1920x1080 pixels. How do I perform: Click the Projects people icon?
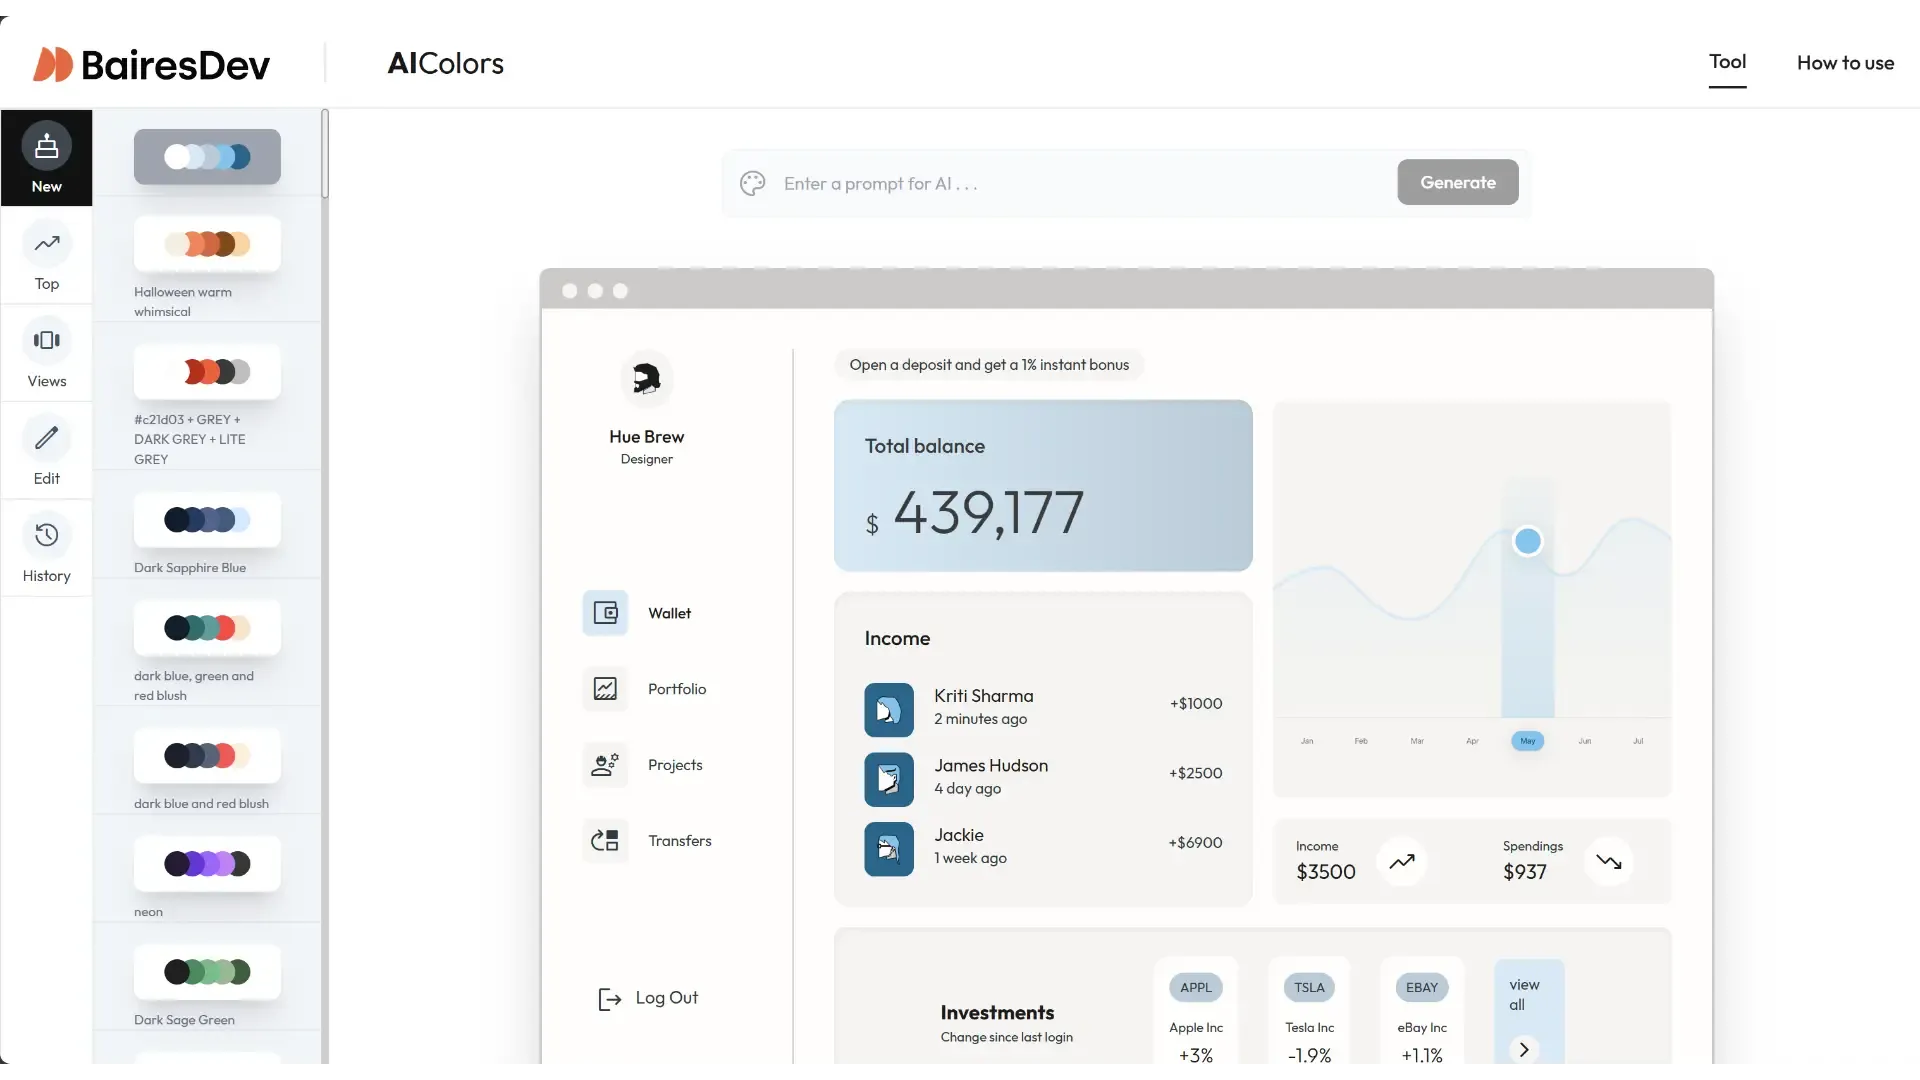(605, 764)
